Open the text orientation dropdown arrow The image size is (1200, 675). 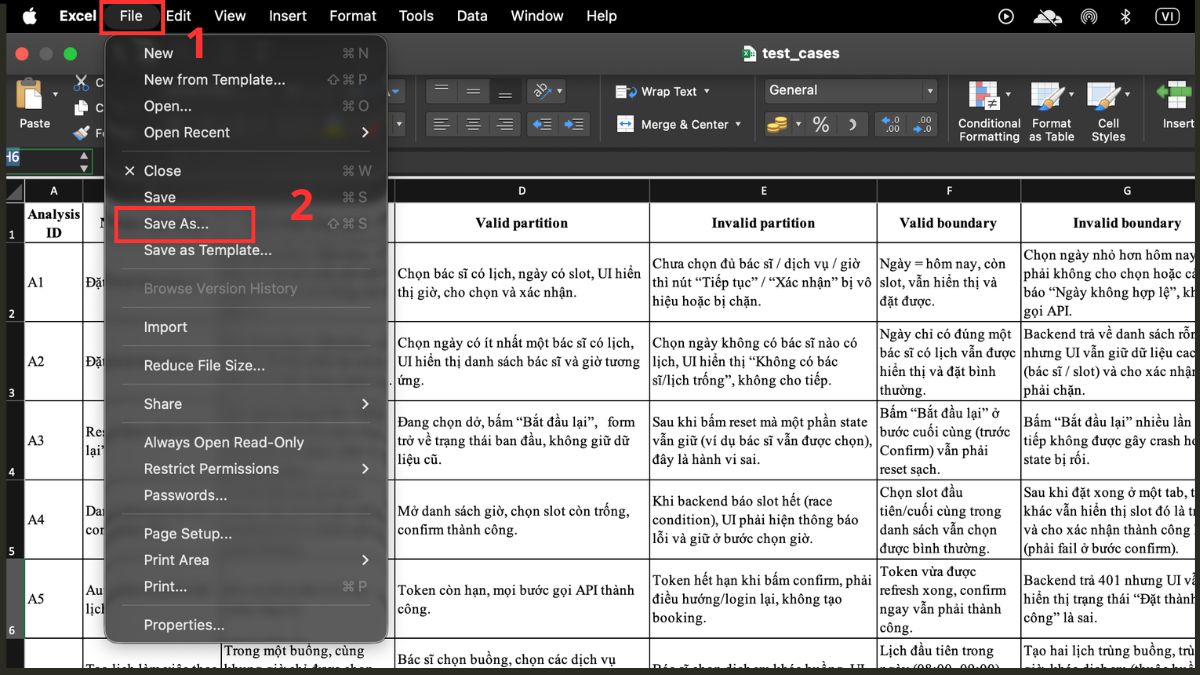point(560,91)
